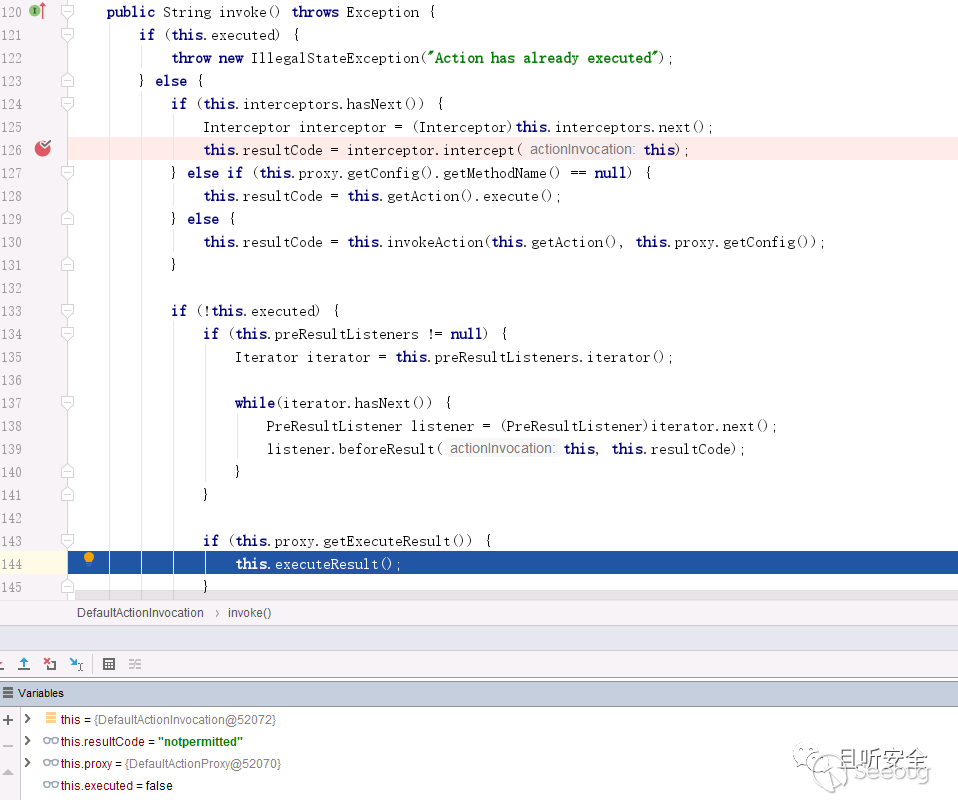Click the Trace Current Stream Chain icon
Screen dimensions: 958x800
coord(135,664)
